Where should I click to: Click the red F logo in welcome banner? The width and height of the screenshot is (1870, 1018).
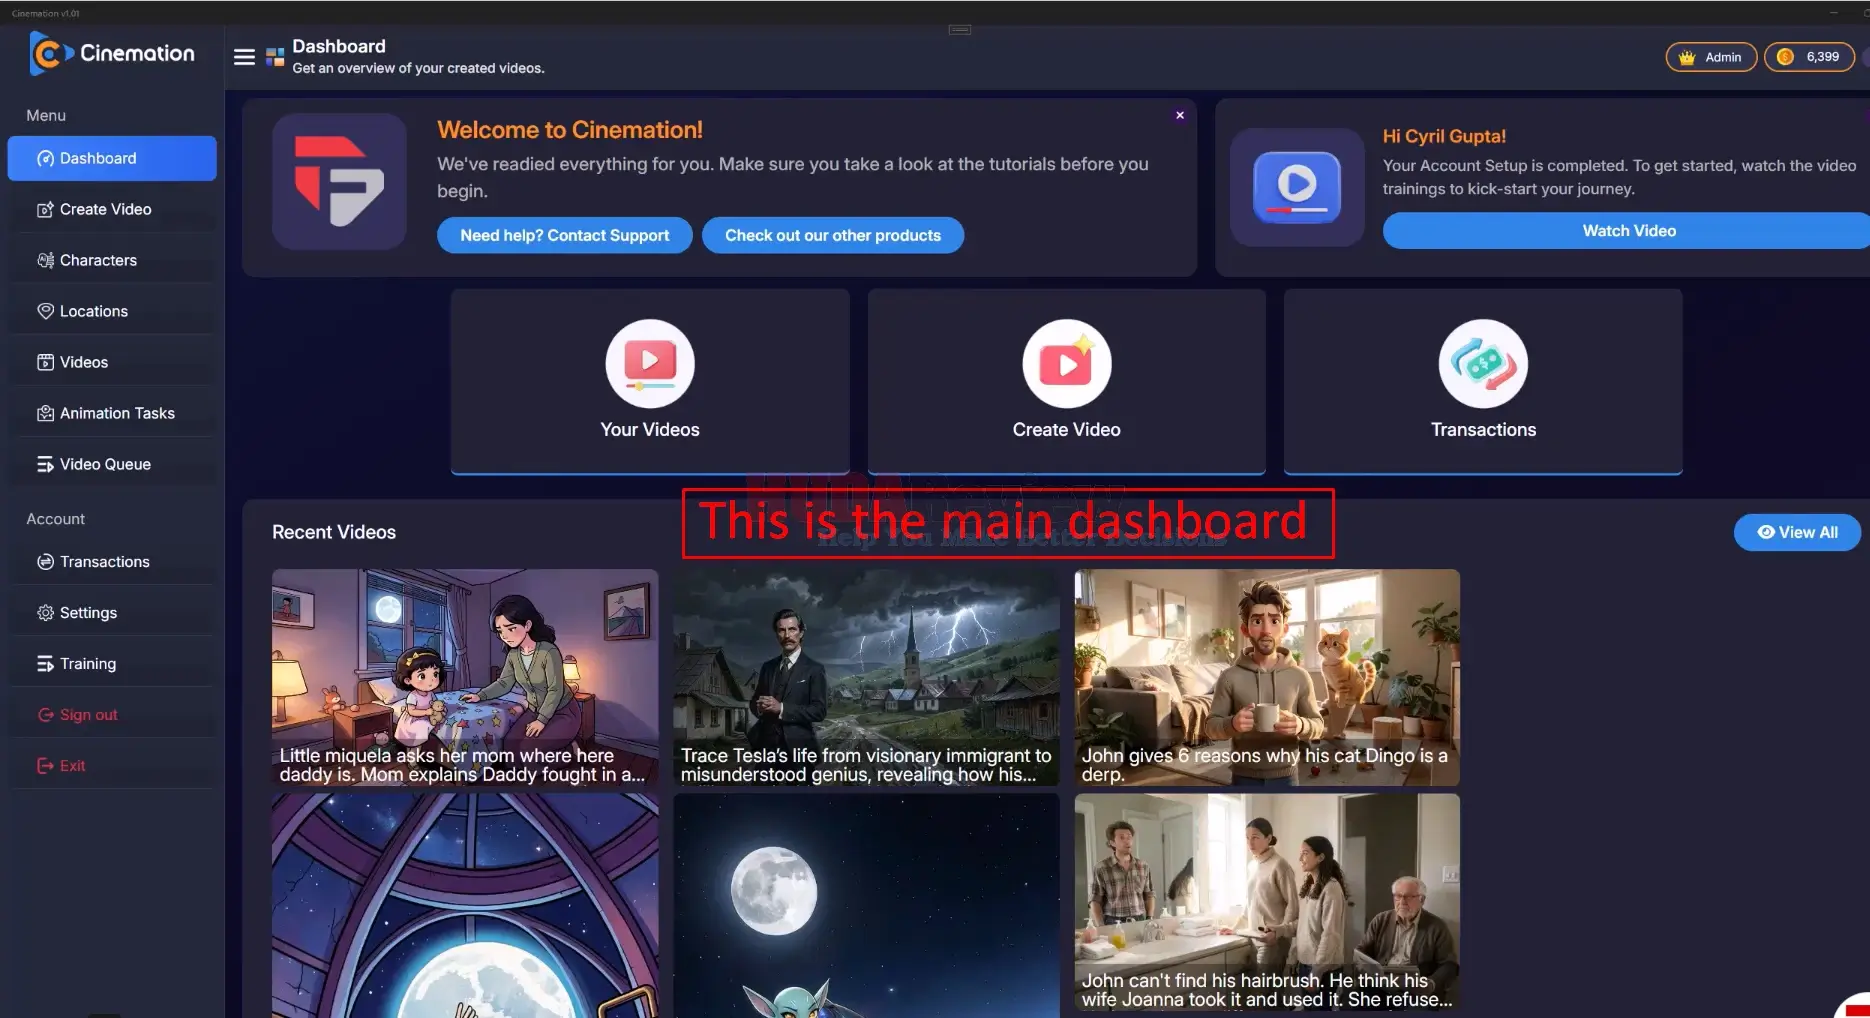tap(339, 181)
